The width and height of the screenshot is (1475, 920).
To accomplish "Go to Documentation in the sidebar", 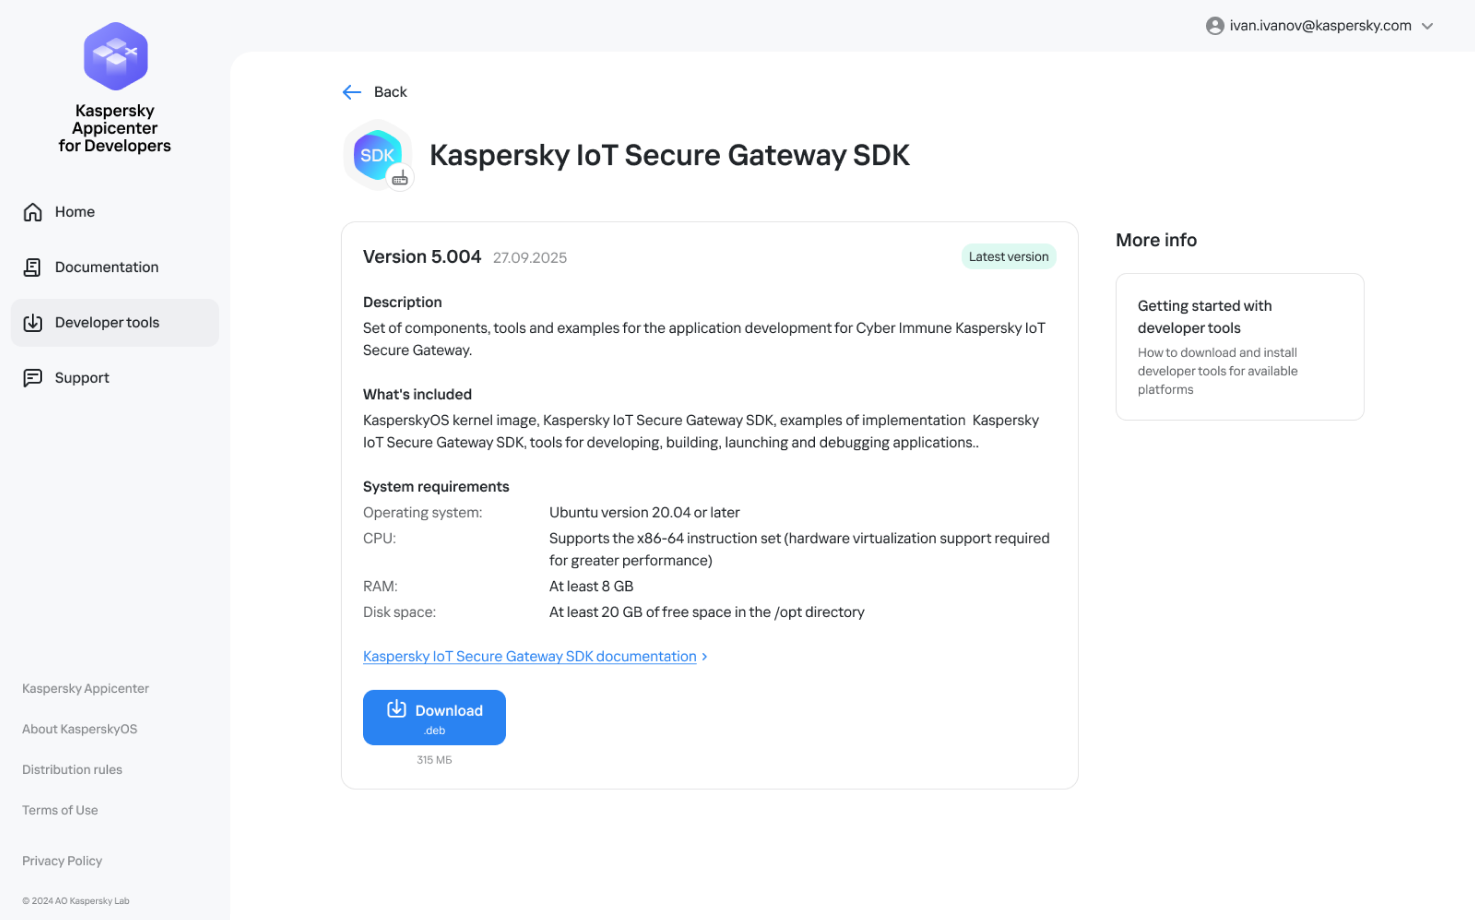I will tap(106, 267).
